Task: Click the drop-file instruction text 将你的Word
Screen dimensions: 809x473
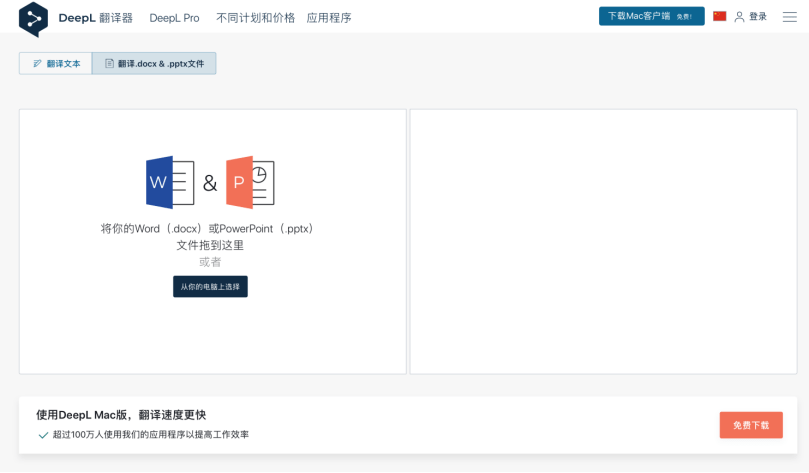Action: [x=210, y=229]
